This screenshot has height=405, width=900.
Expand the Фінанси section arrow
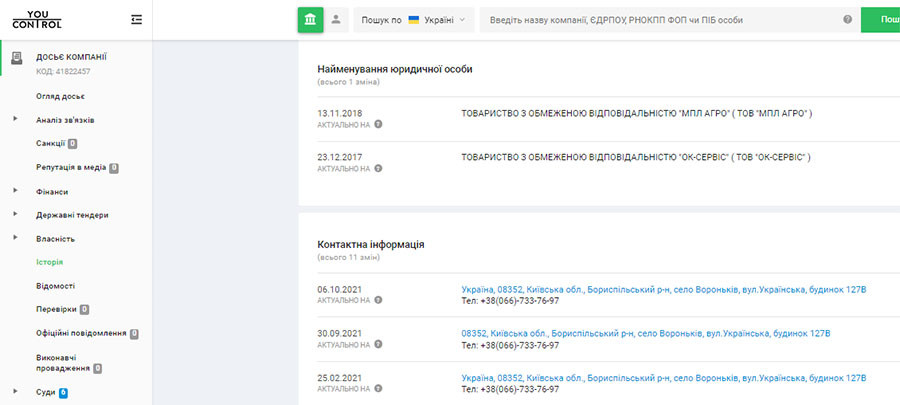point(15,192)
